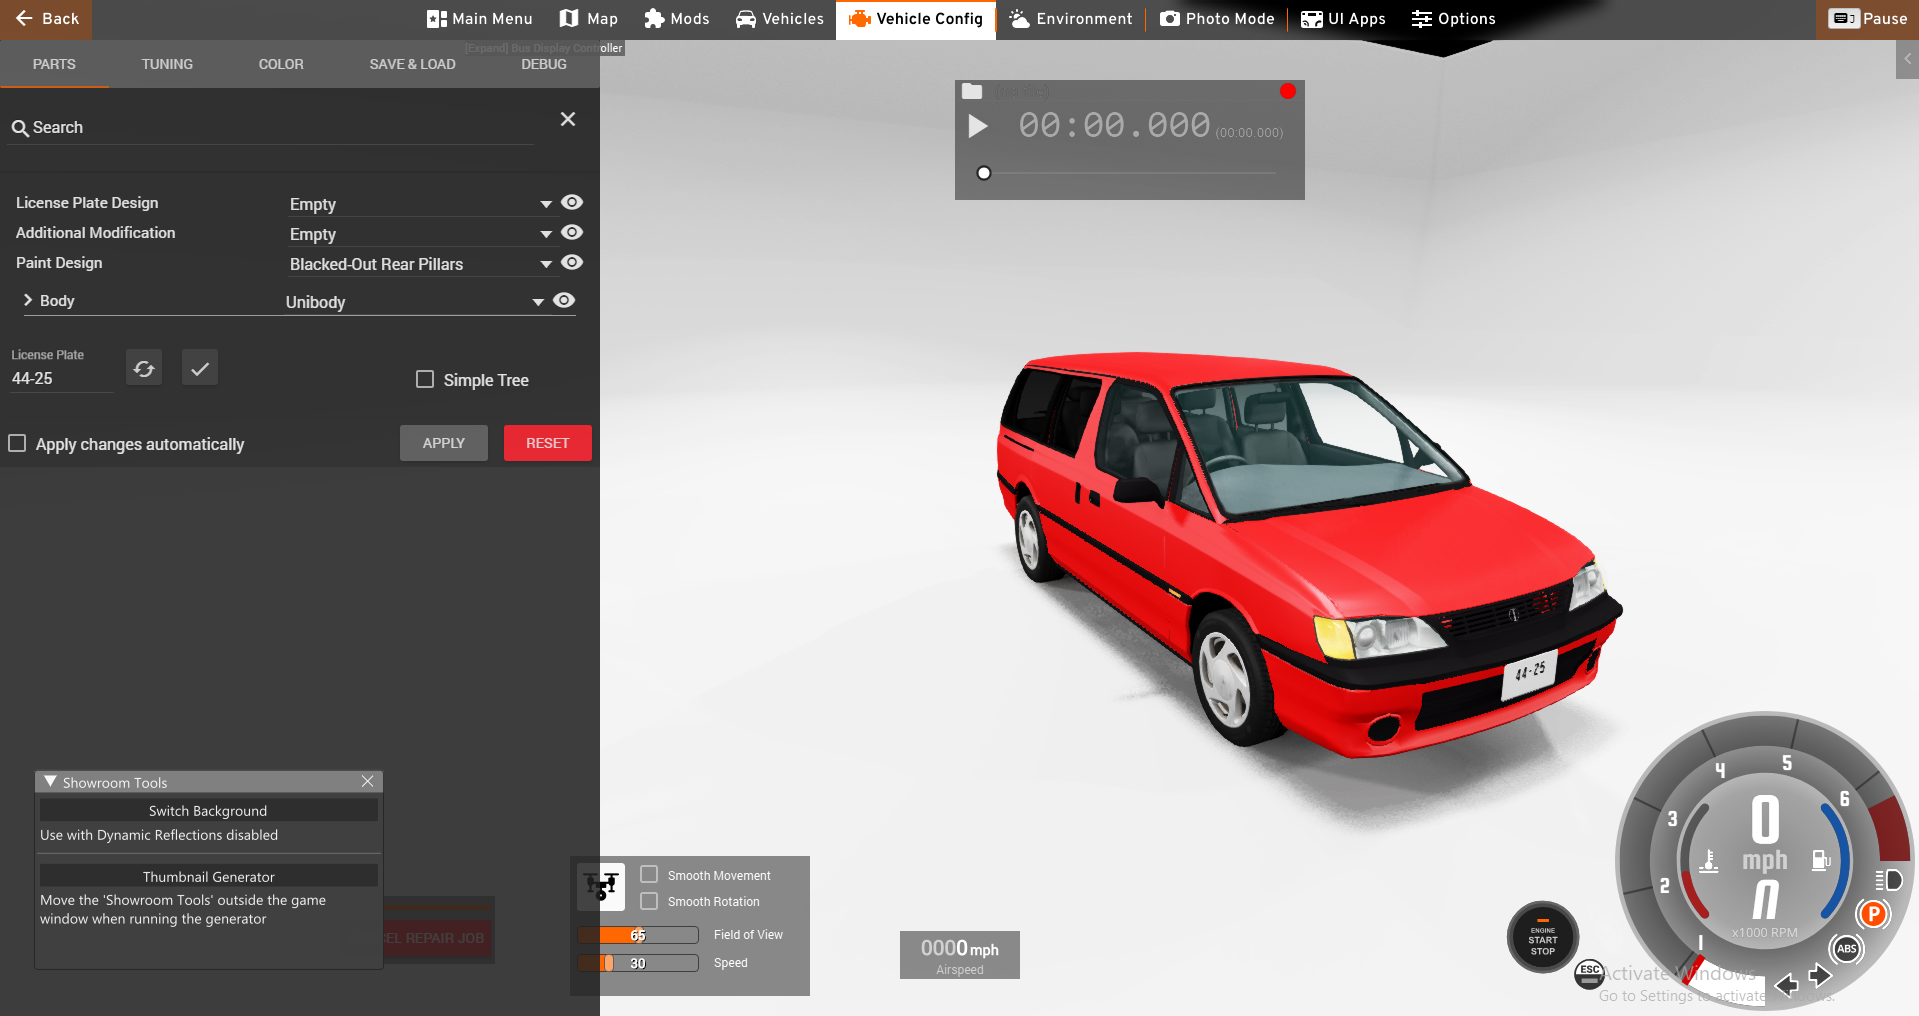
Task: Toggle visibility of Additional Modification
Action: tap(572, 232)
